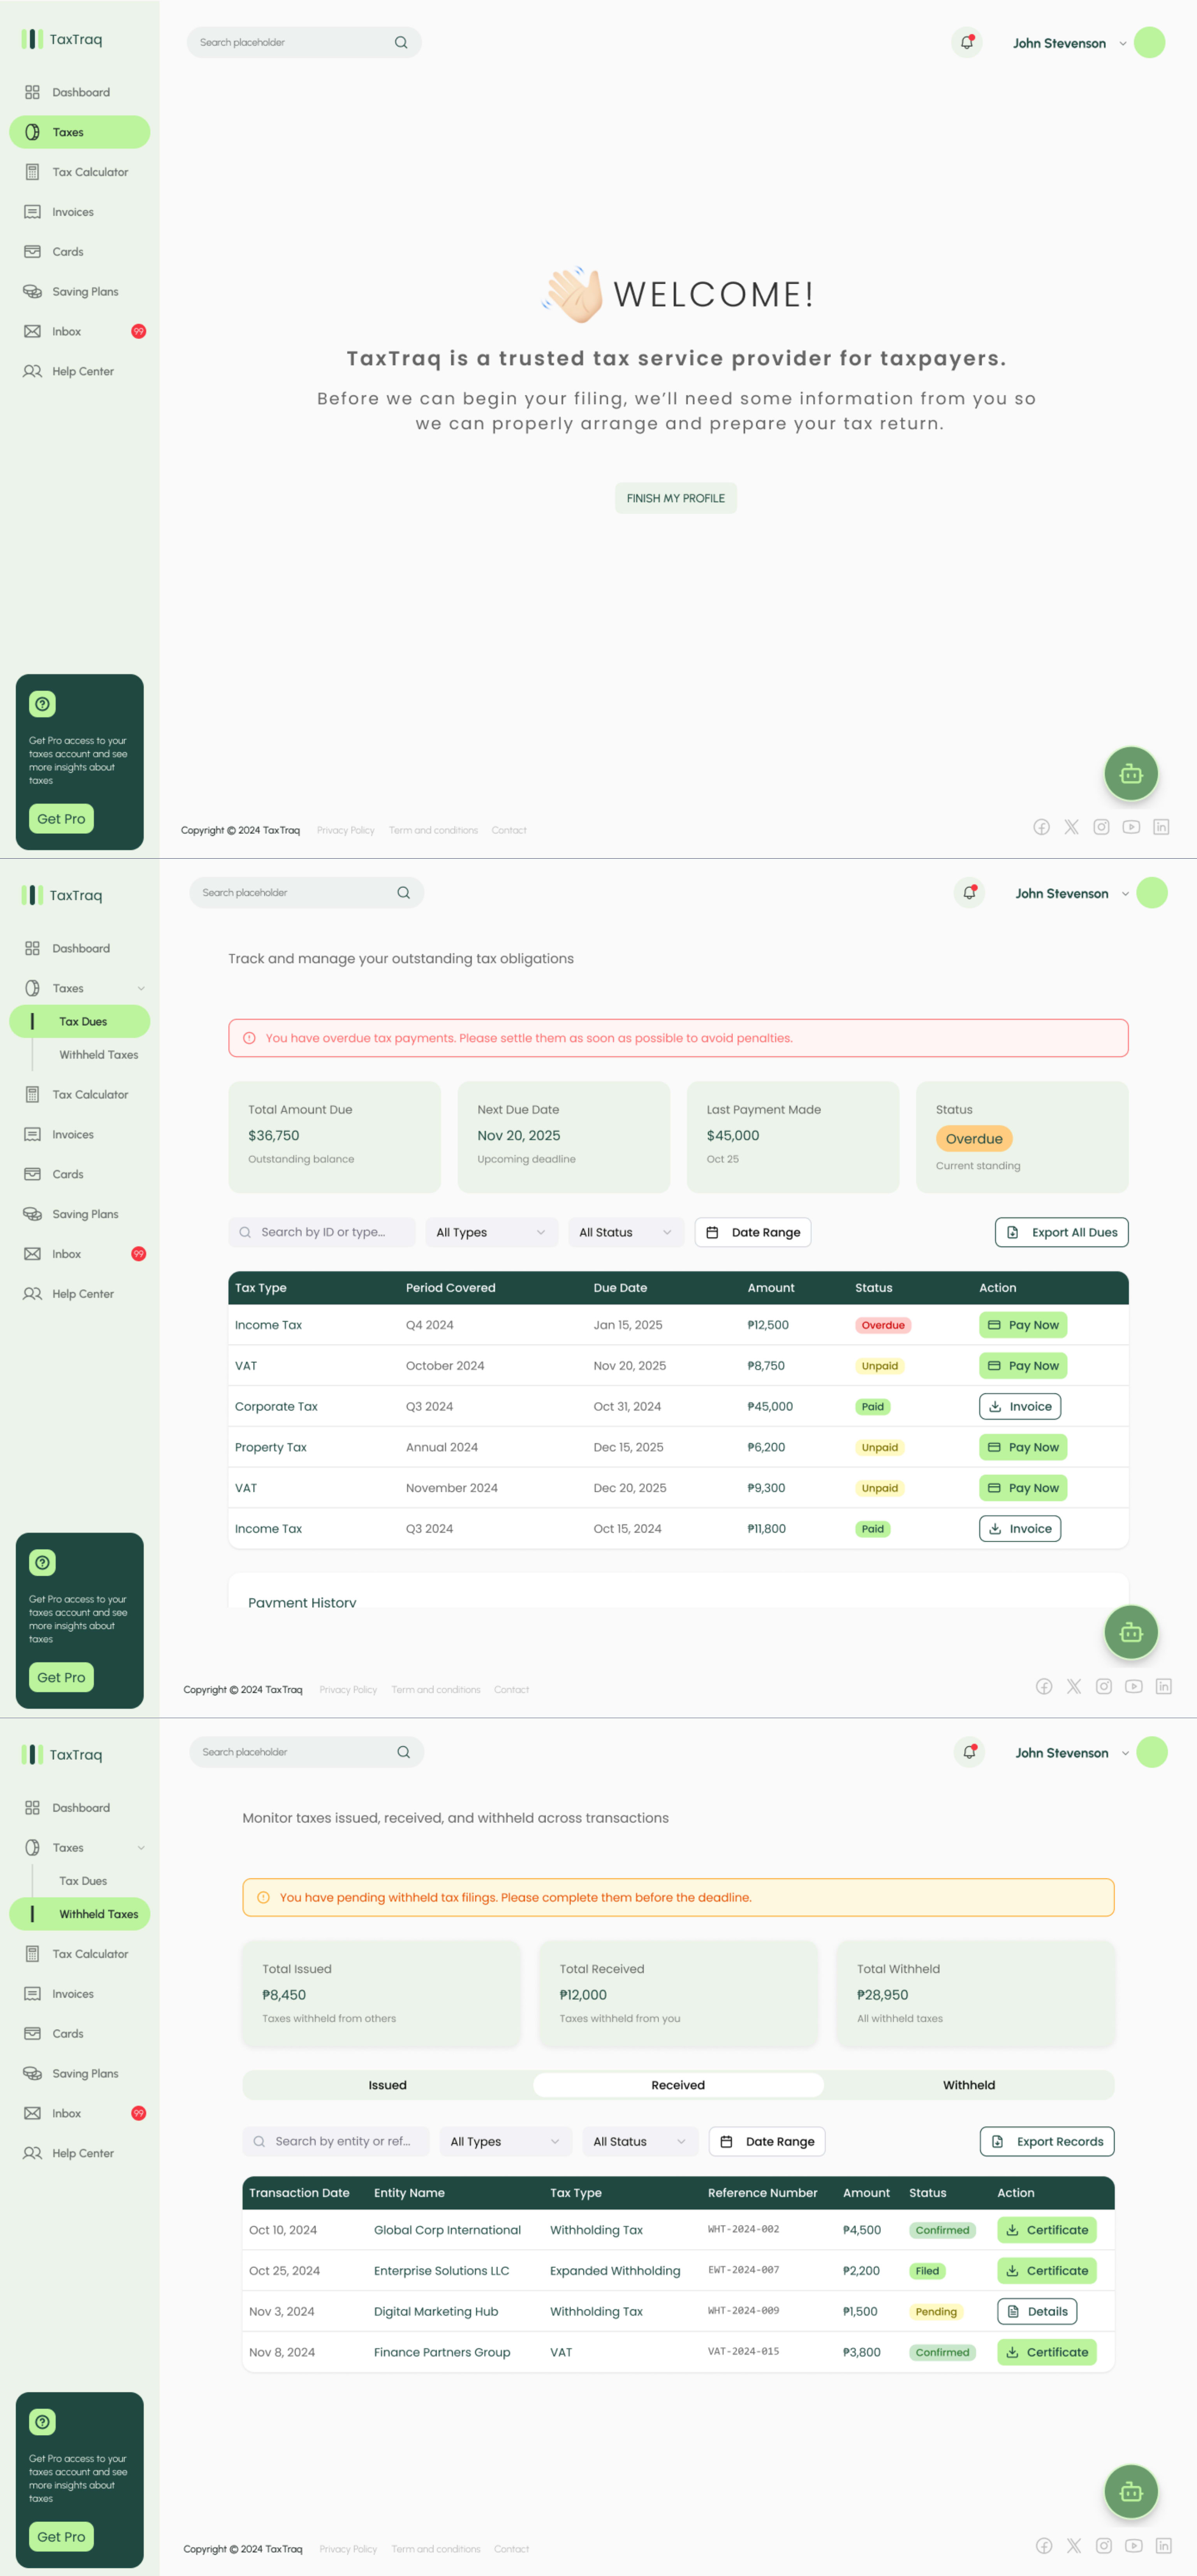Image resolution: width=1197 pixels, height=2576 pixels.
Task: Download Certificate for Global Corp International
Action: (x=1047, y=2230)
